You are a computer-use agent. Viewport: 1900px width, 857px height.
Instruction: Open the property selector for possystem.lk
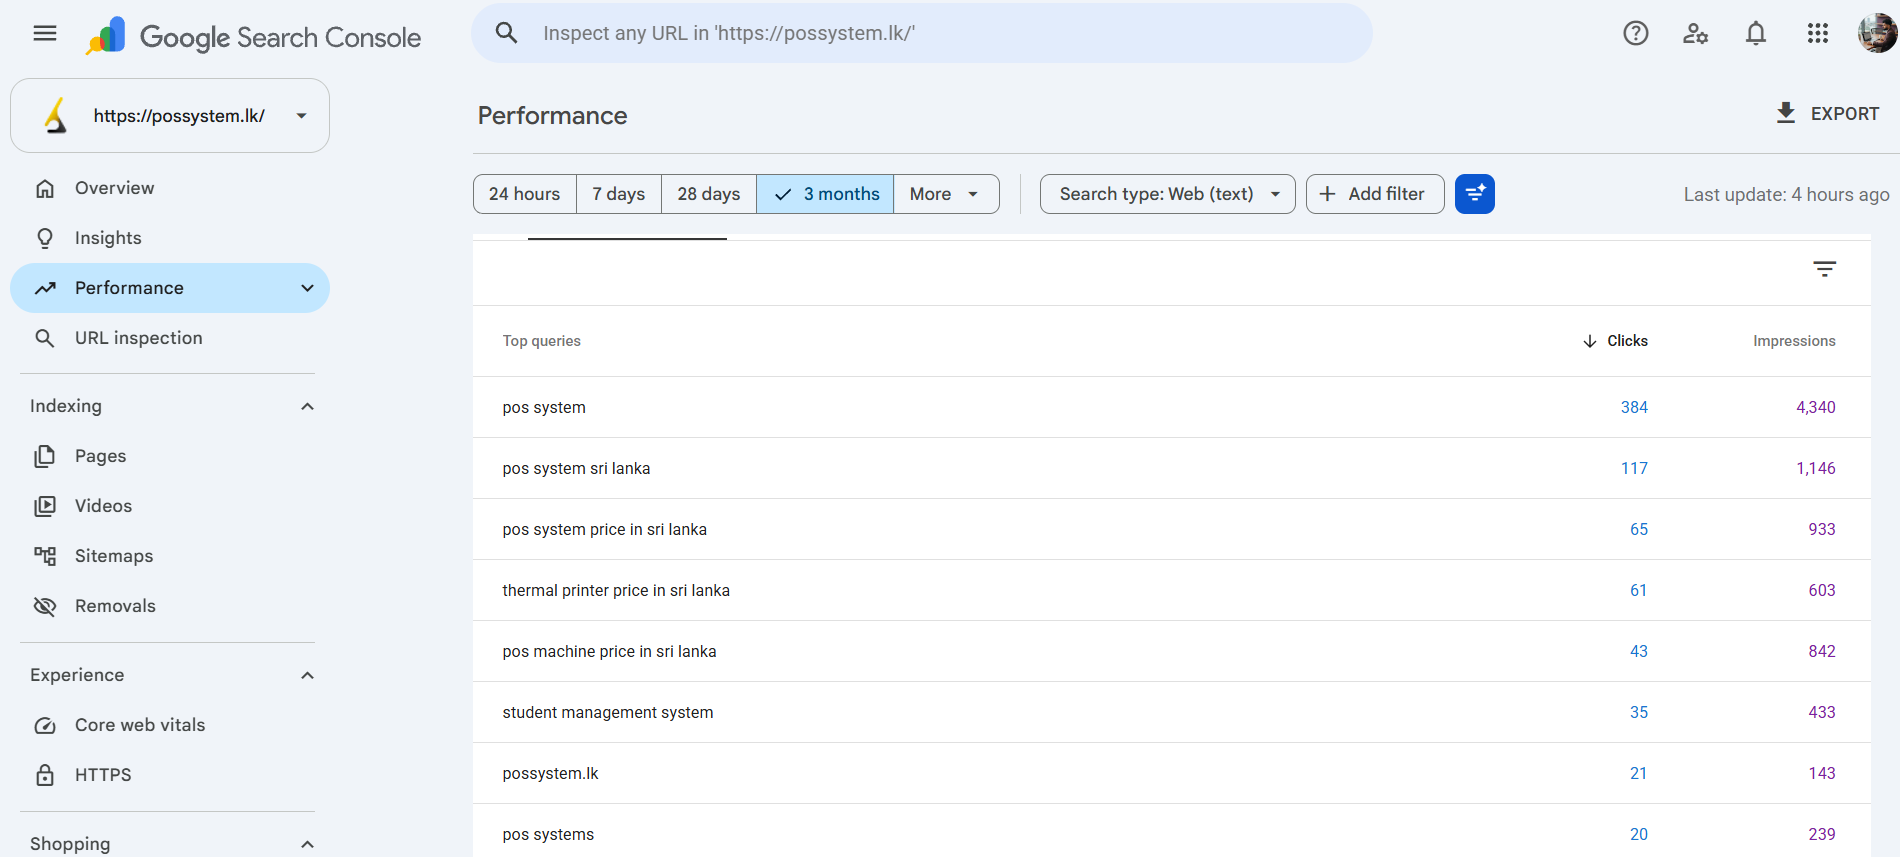[170, 116]
